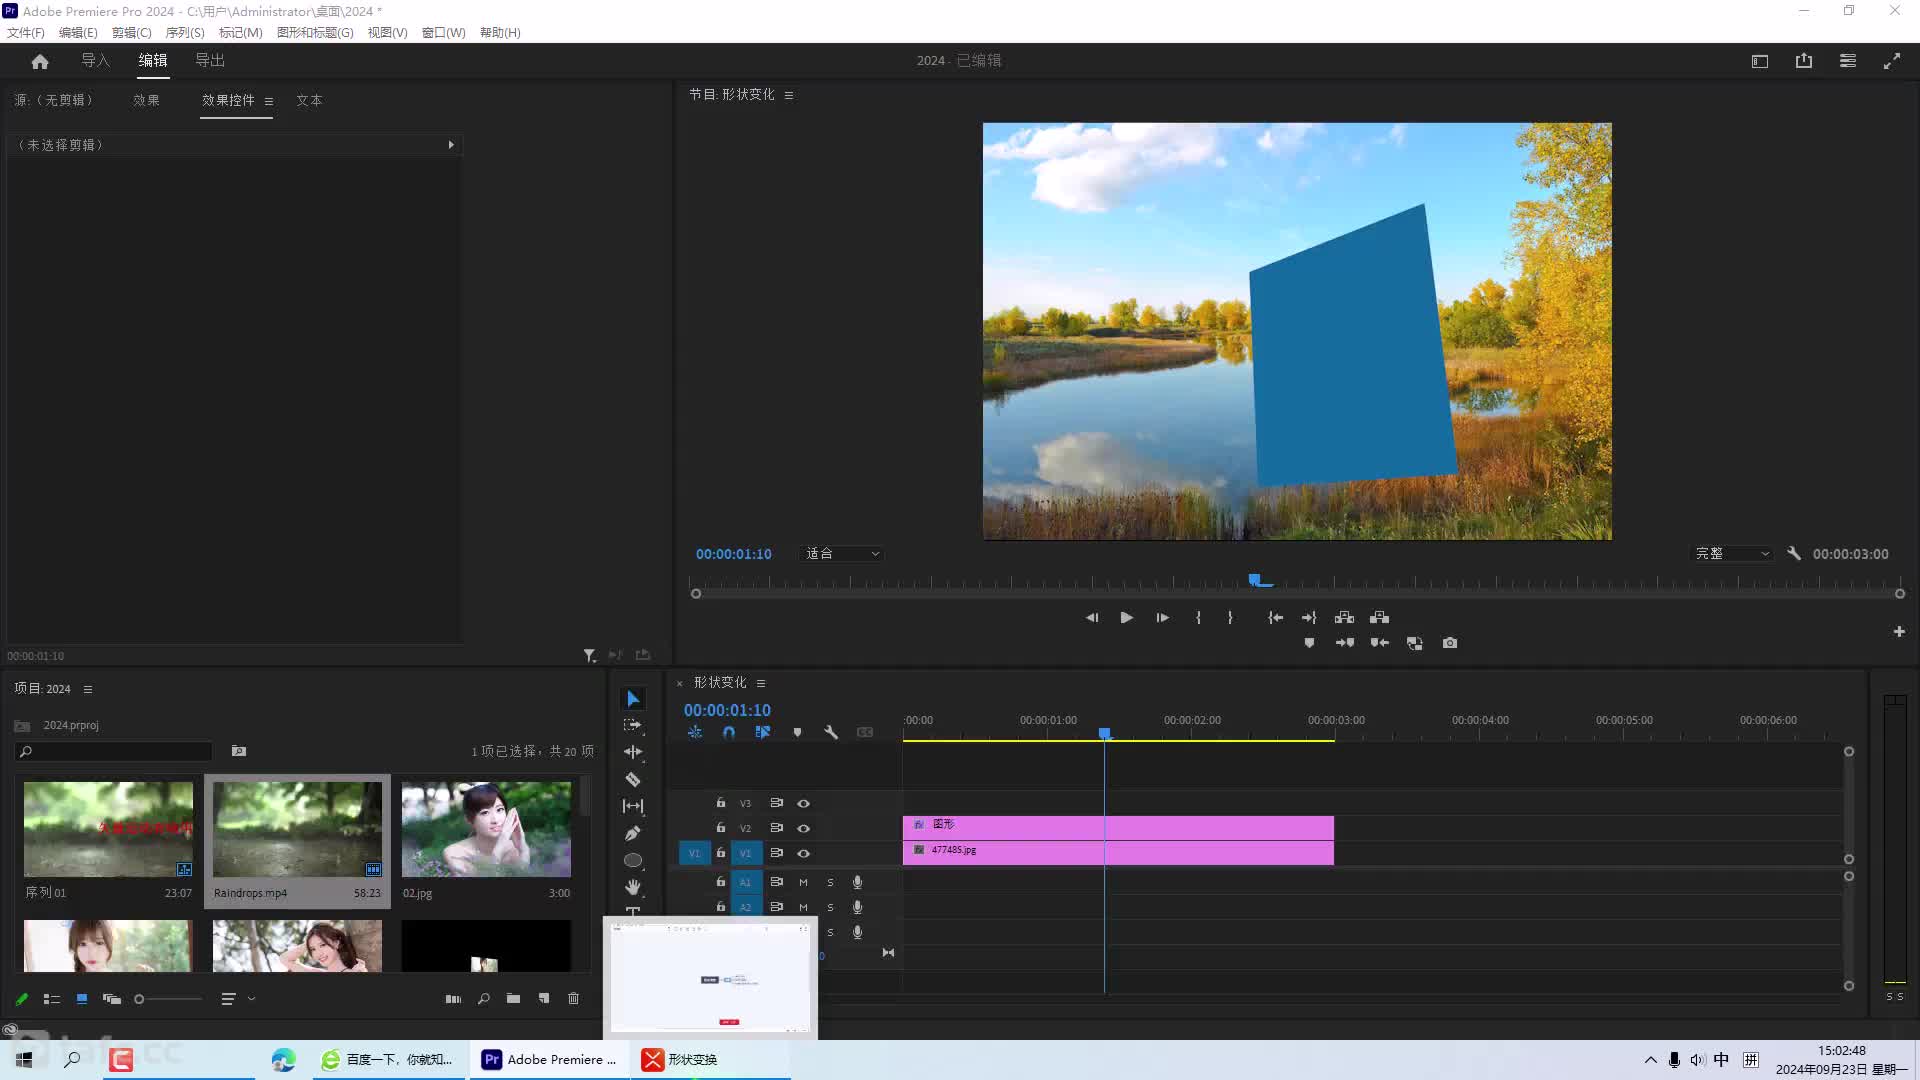Mute the A1 audio track
Screen dimensions: 1920x1080
pyautogui.click(x=803, y=882)
